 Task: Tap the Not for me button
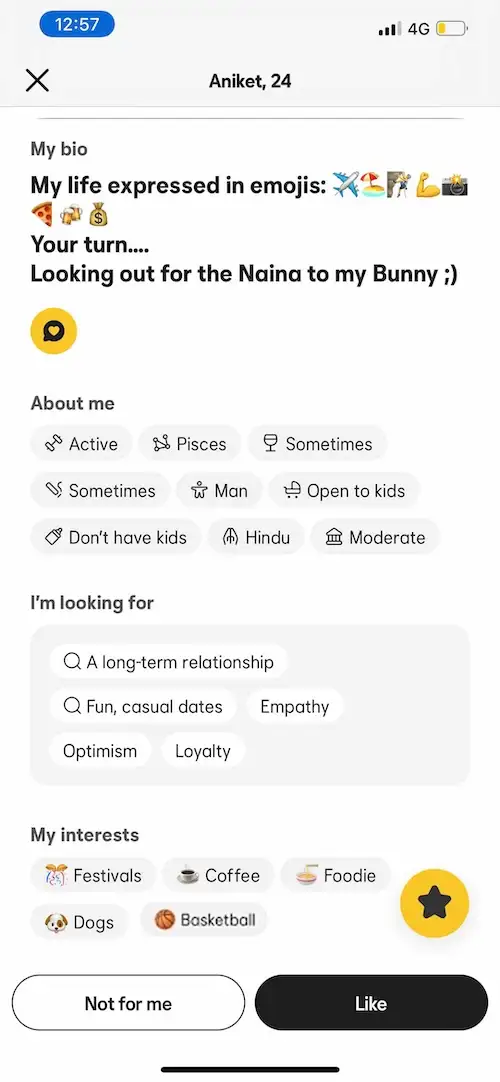[128, 1003]
